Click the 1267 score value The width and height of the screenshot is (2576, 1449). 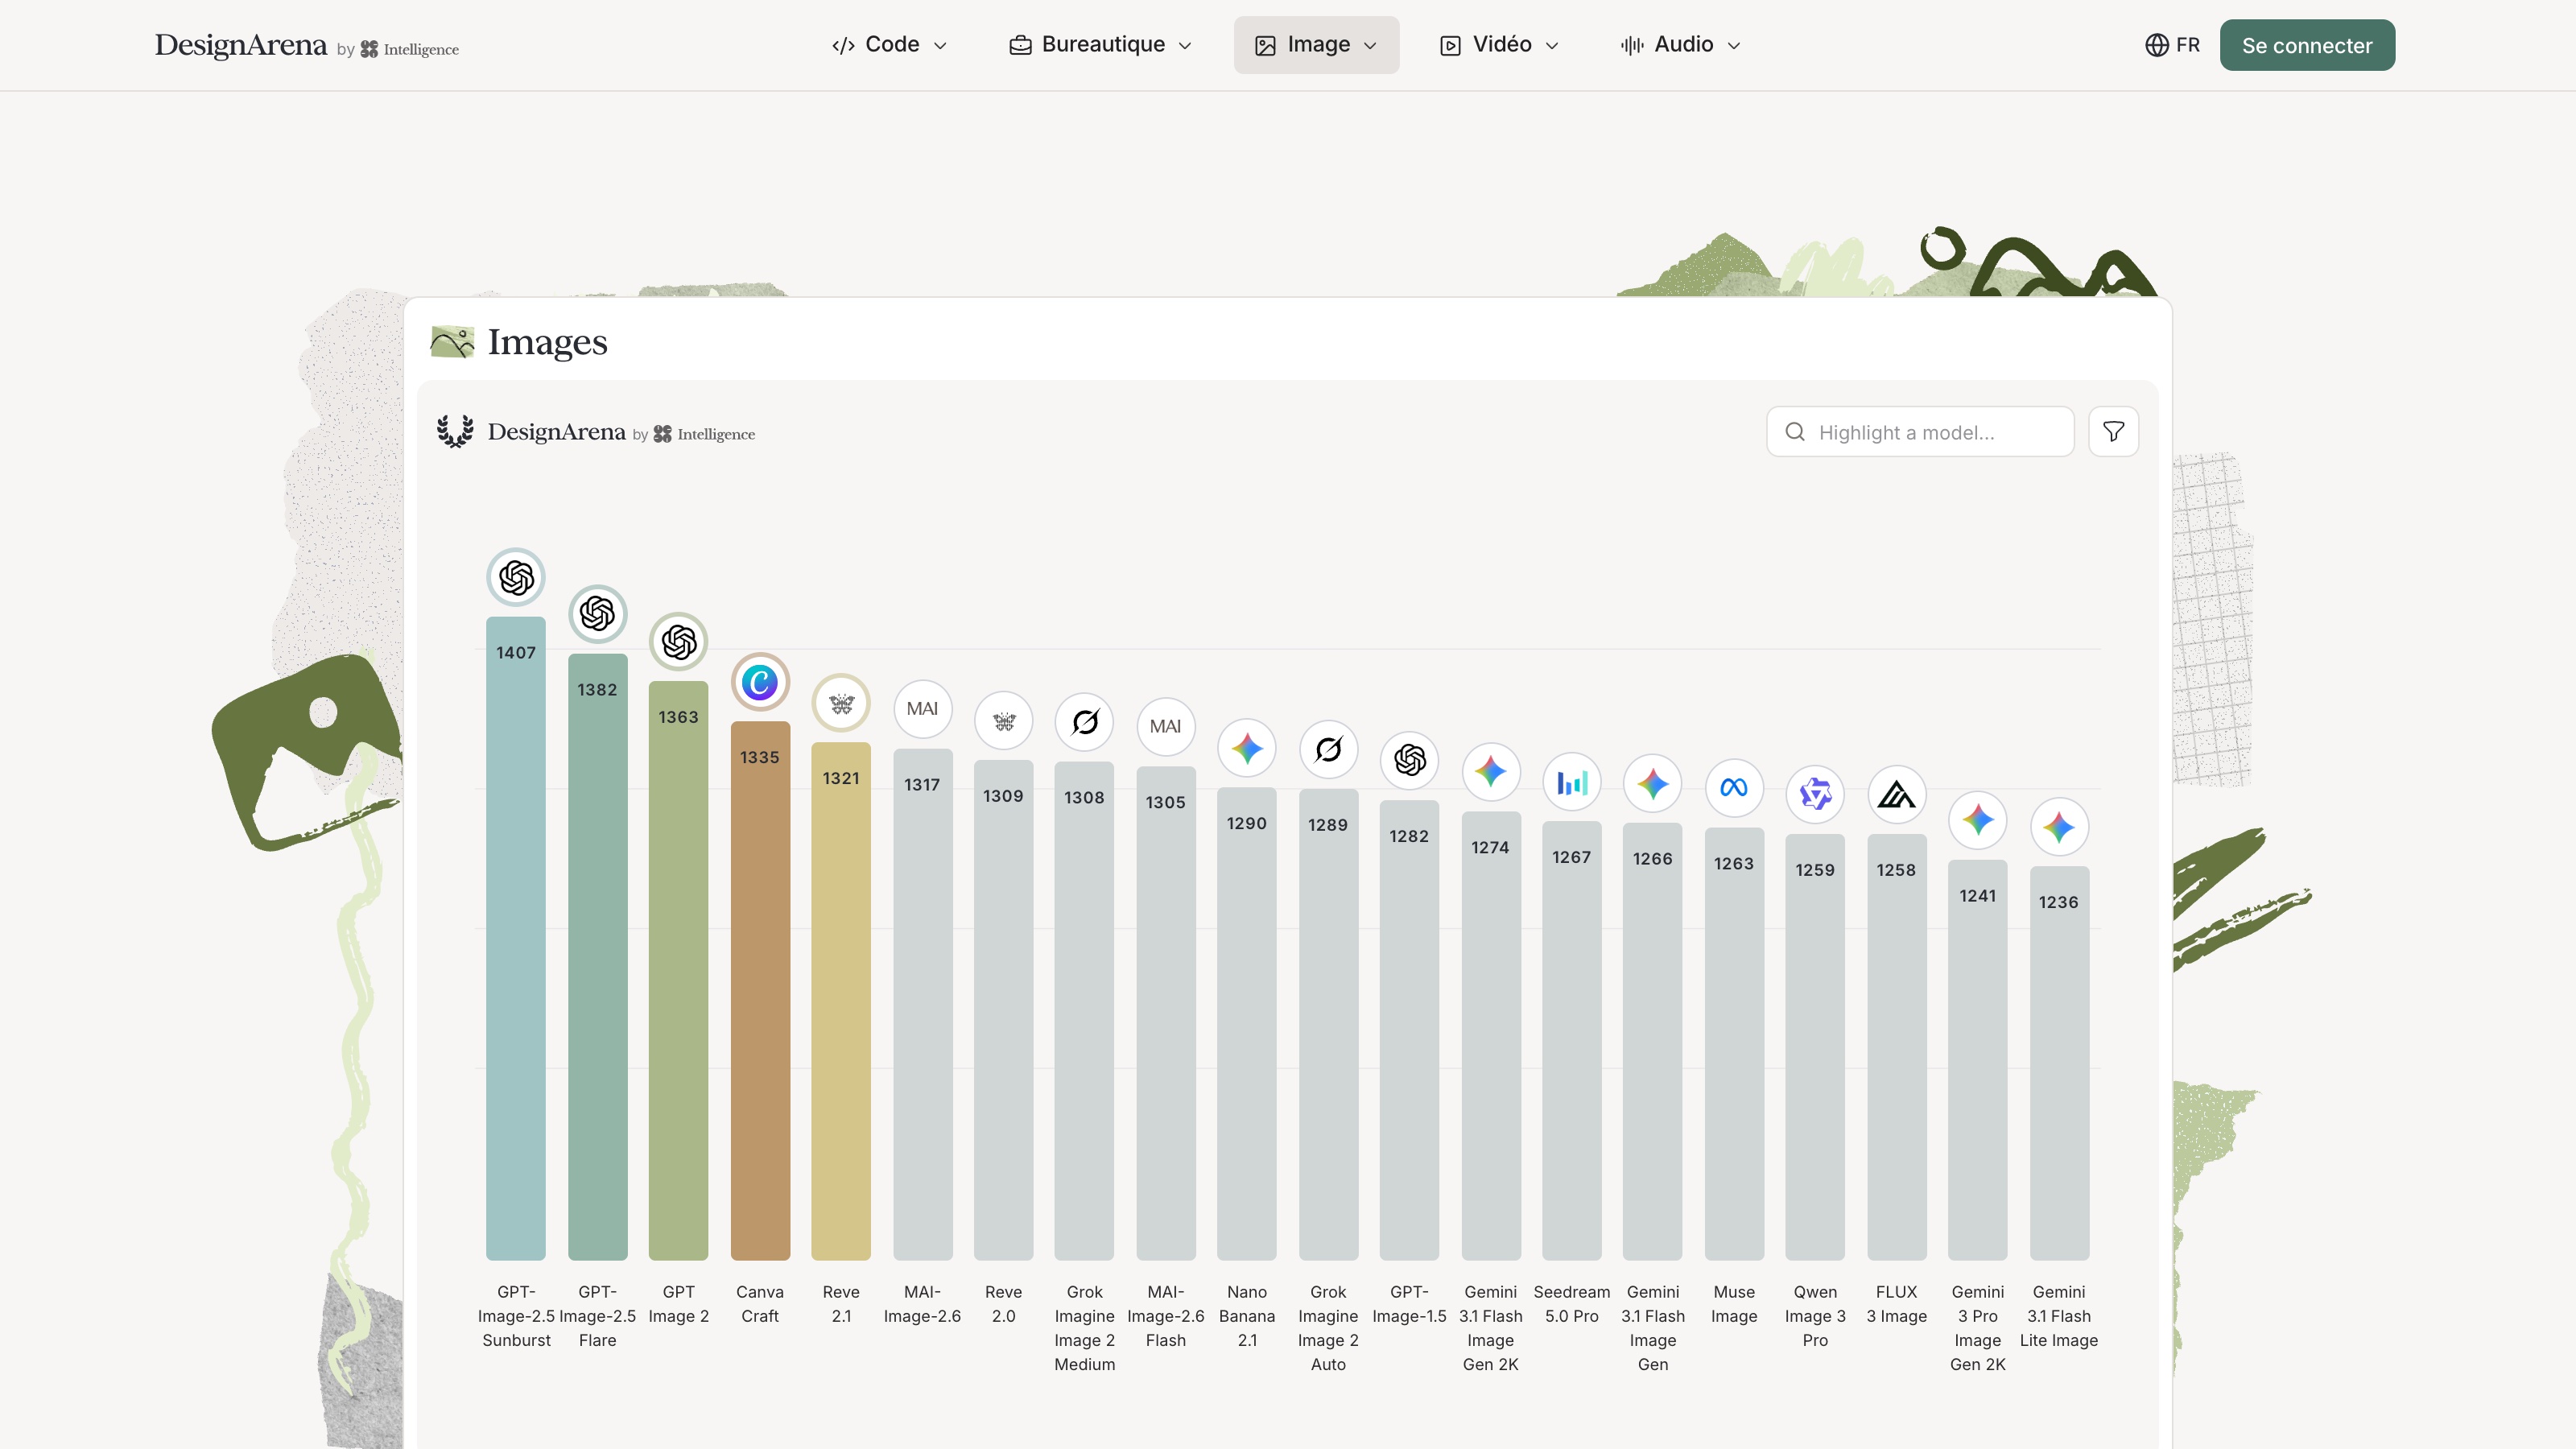pyautogui.click(x=1571, y=857)
